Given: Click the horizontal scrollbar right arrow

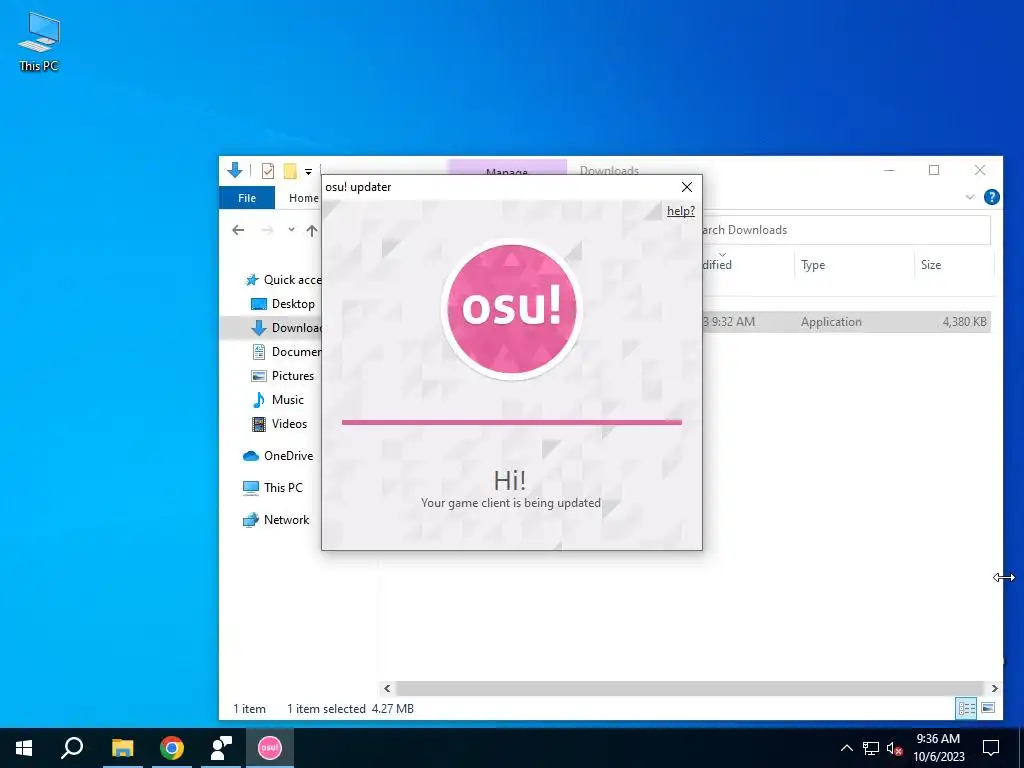Looking at the screenshot, I should click(x=994, y=688).
